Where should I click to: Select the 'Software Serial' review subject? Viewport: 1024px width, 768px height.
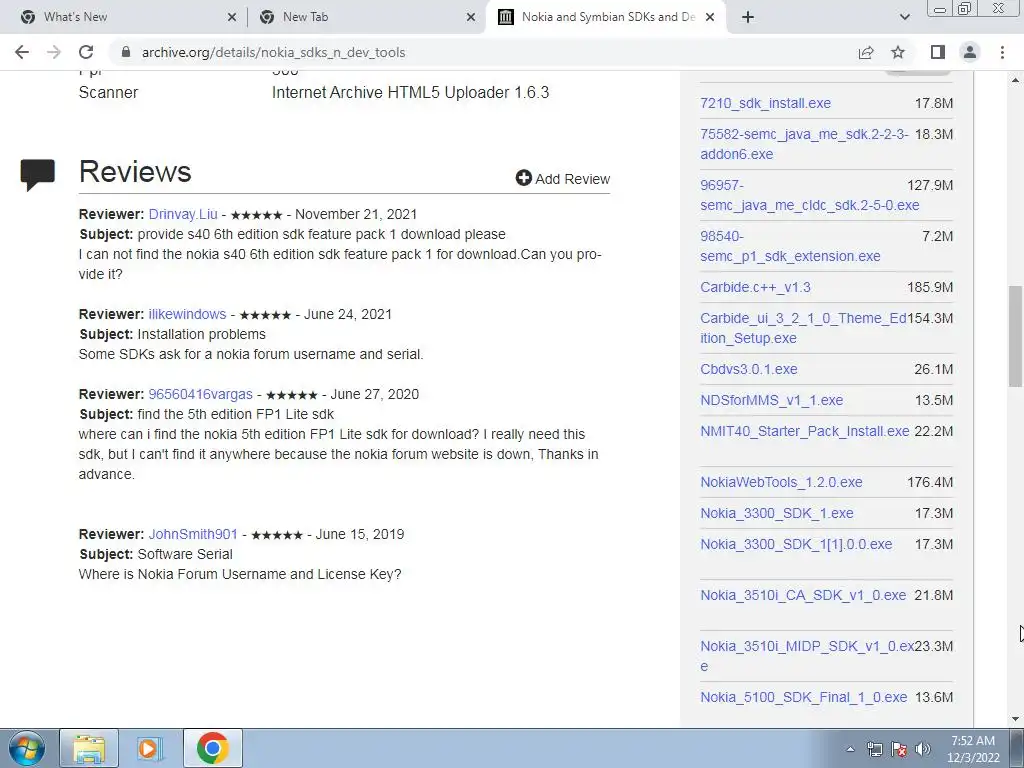click(185, 554)
